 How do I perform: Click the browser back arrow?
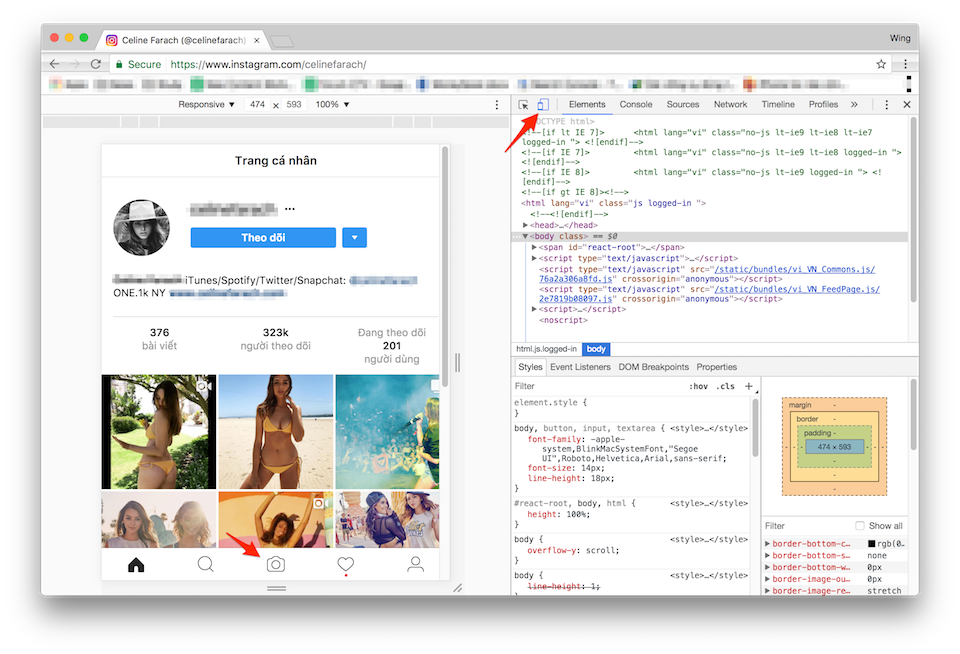tap(54, 64)
